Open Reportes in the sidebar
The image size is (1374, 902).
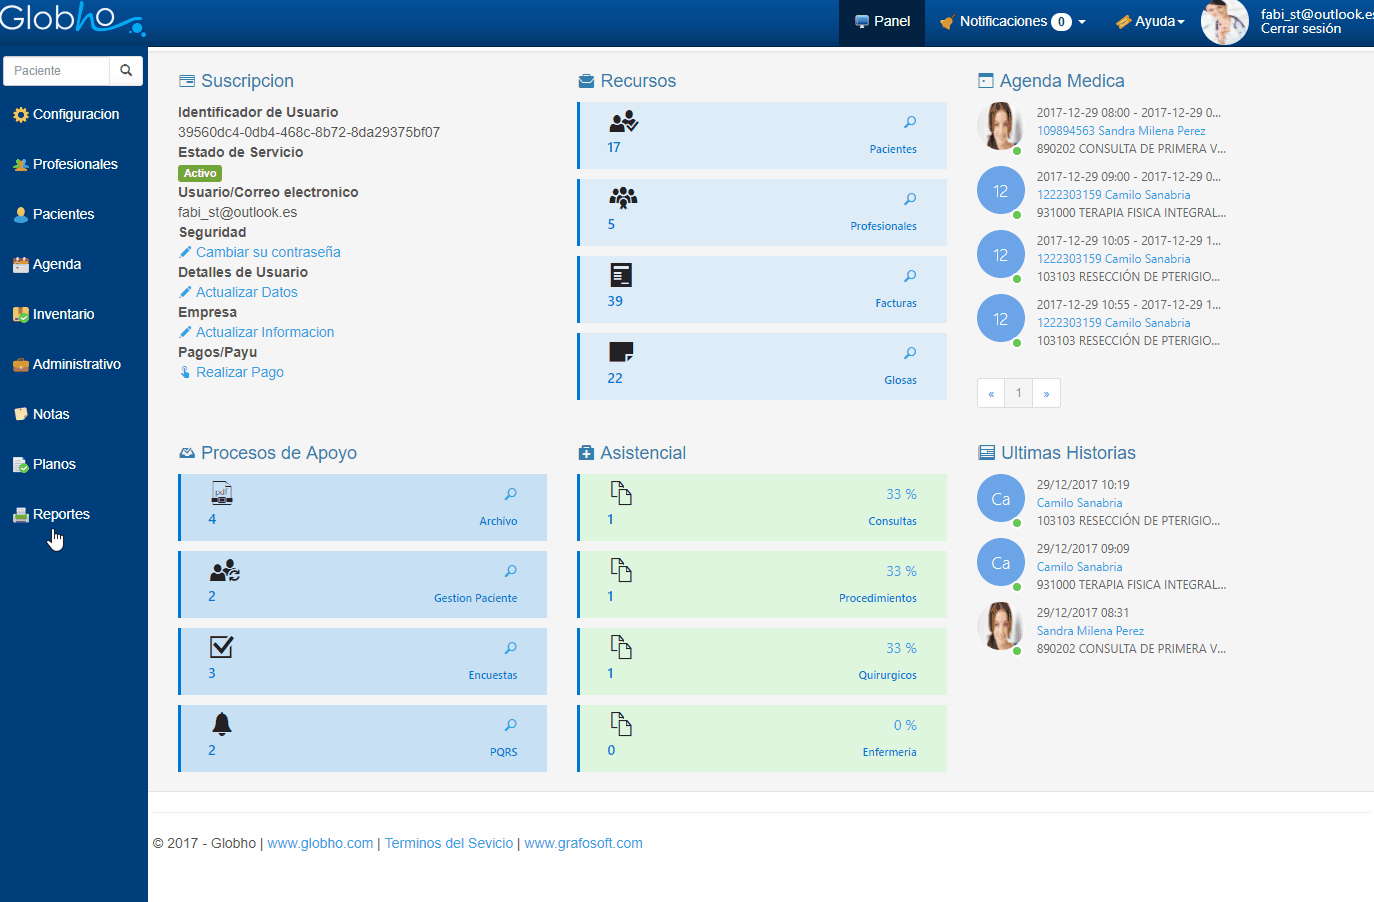point(61,514)
